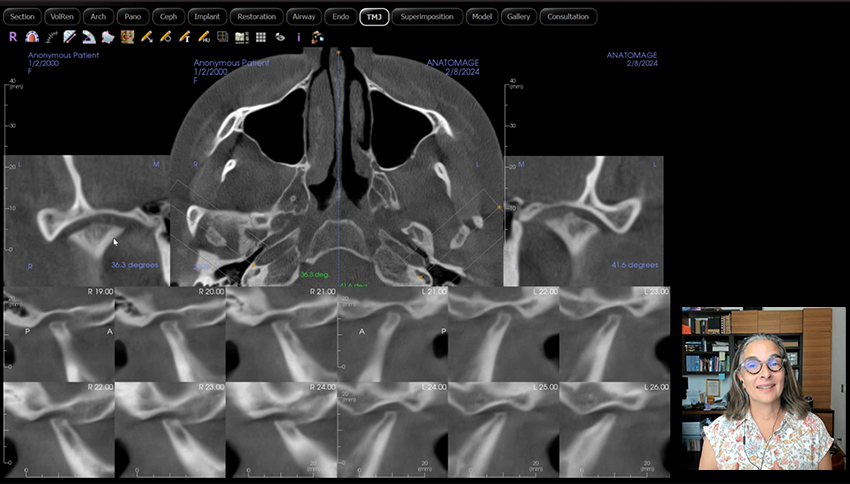
Task: Click the R 23.00 sagittal slice
Action: pyautogui.click(x=170, y=430)
